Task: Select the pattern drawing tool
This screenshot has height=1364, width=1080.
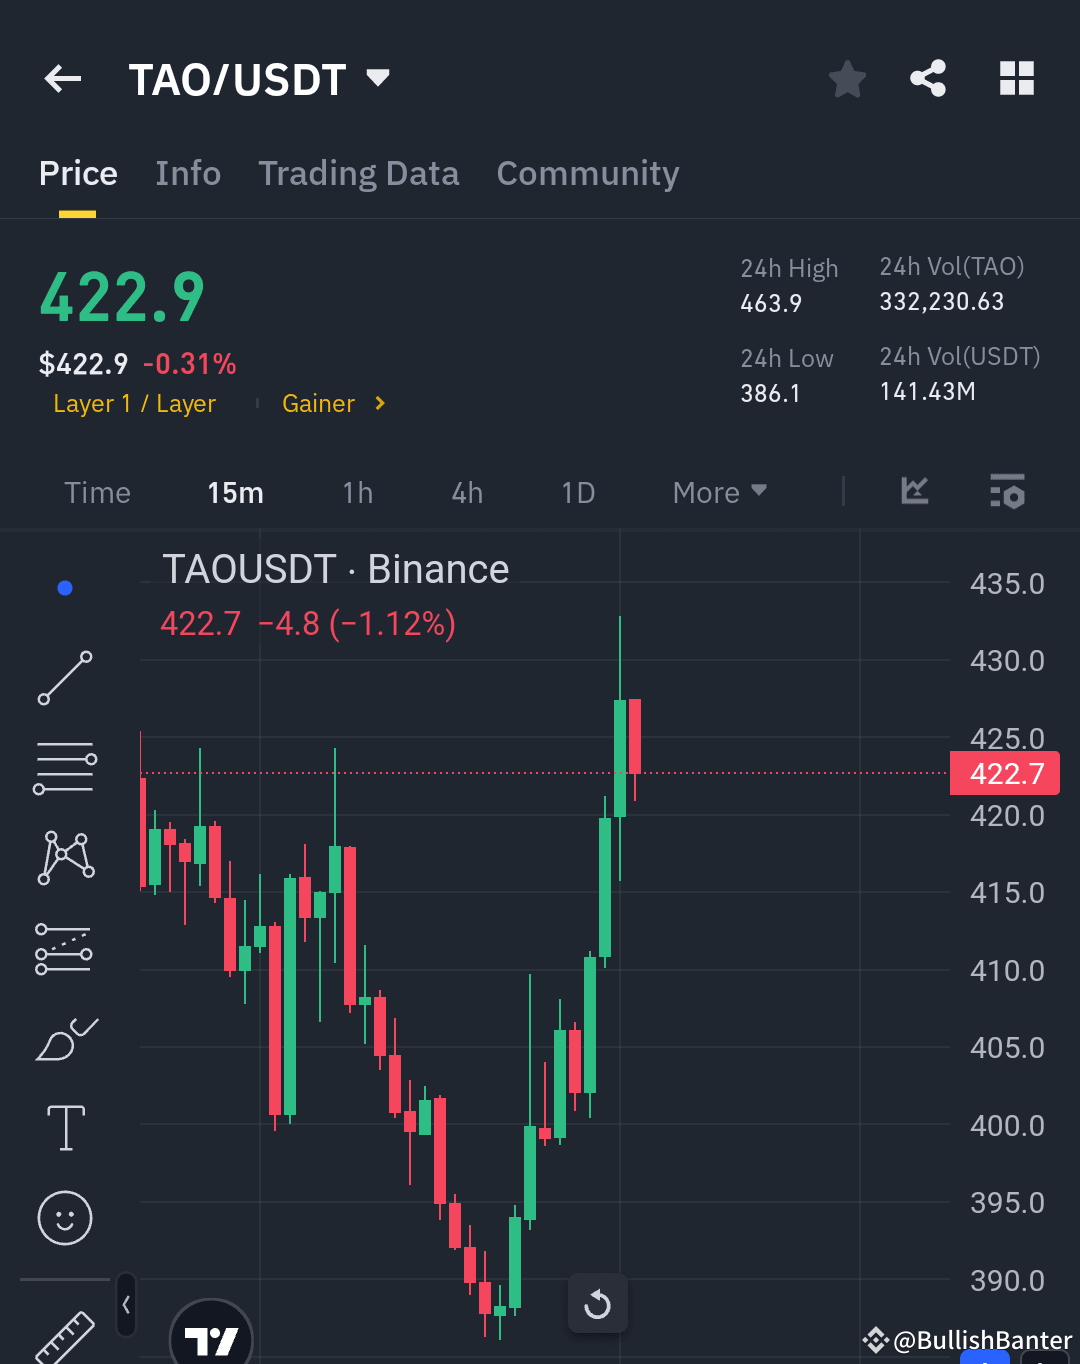Action: [64, 854]
